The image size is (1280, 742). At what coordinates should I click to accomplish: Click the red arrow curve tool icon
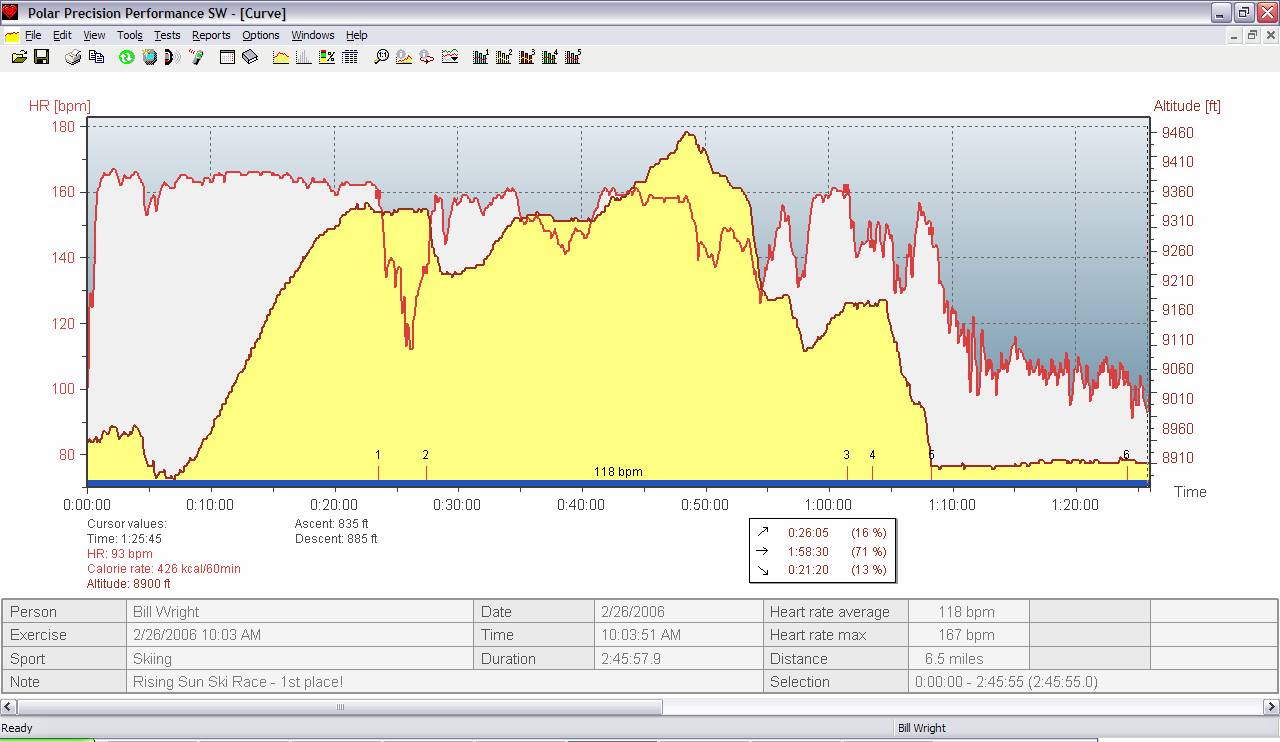(x=427, y=57)
